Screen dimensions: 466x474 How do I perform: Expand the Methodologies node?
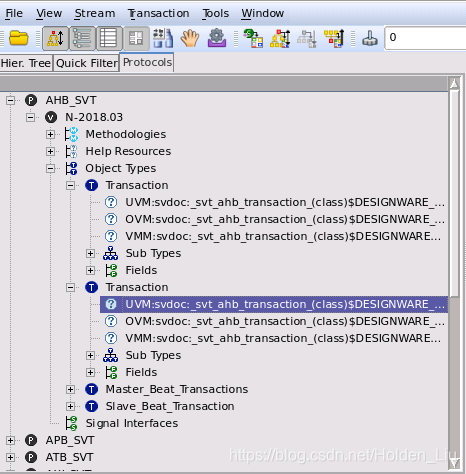pos(50,134)
